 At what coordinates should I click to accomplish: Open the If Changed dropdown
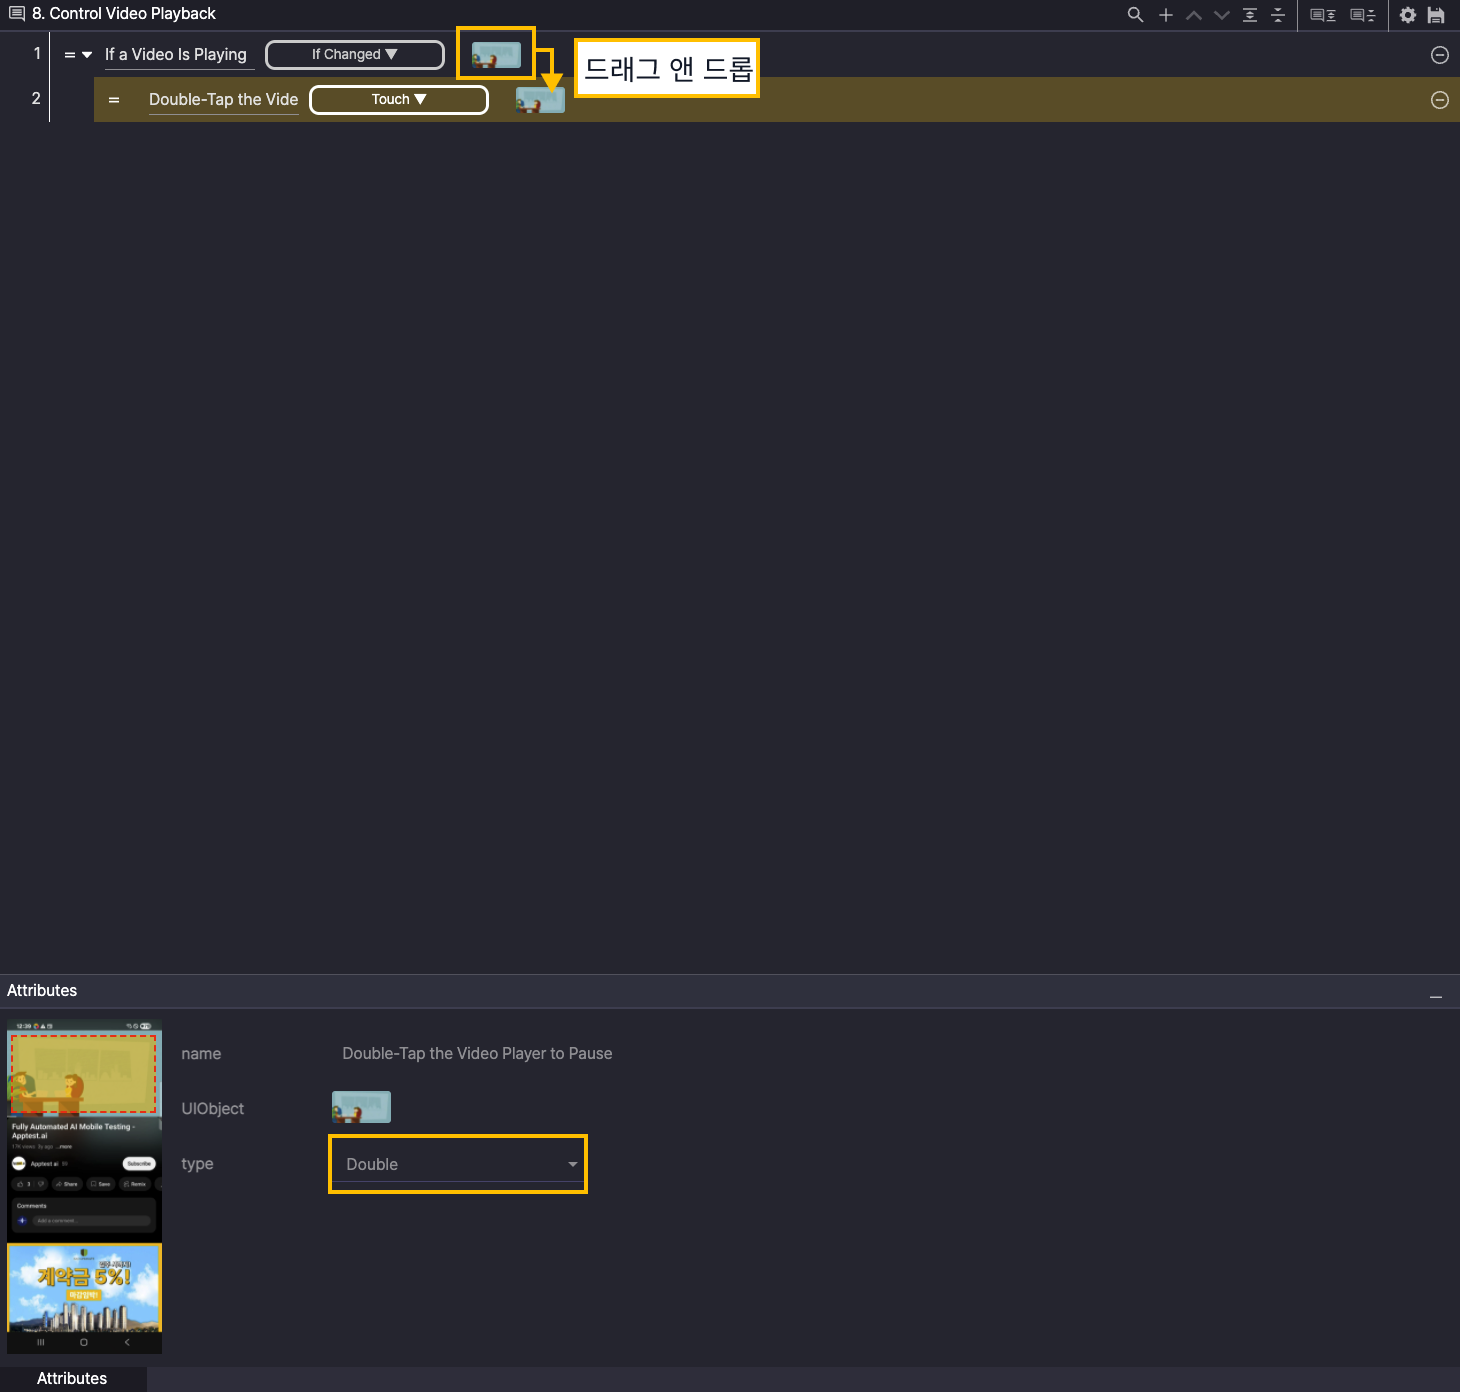pos(355,55)
